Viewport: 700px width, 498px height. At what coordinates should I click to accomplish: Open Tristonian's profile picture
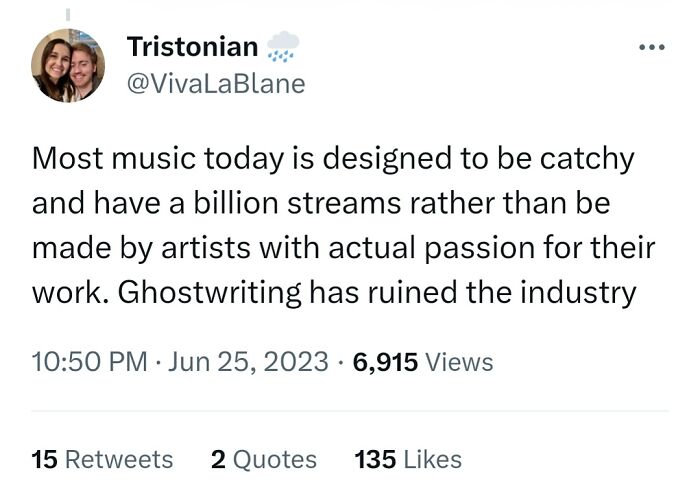(x=68, y=66)
